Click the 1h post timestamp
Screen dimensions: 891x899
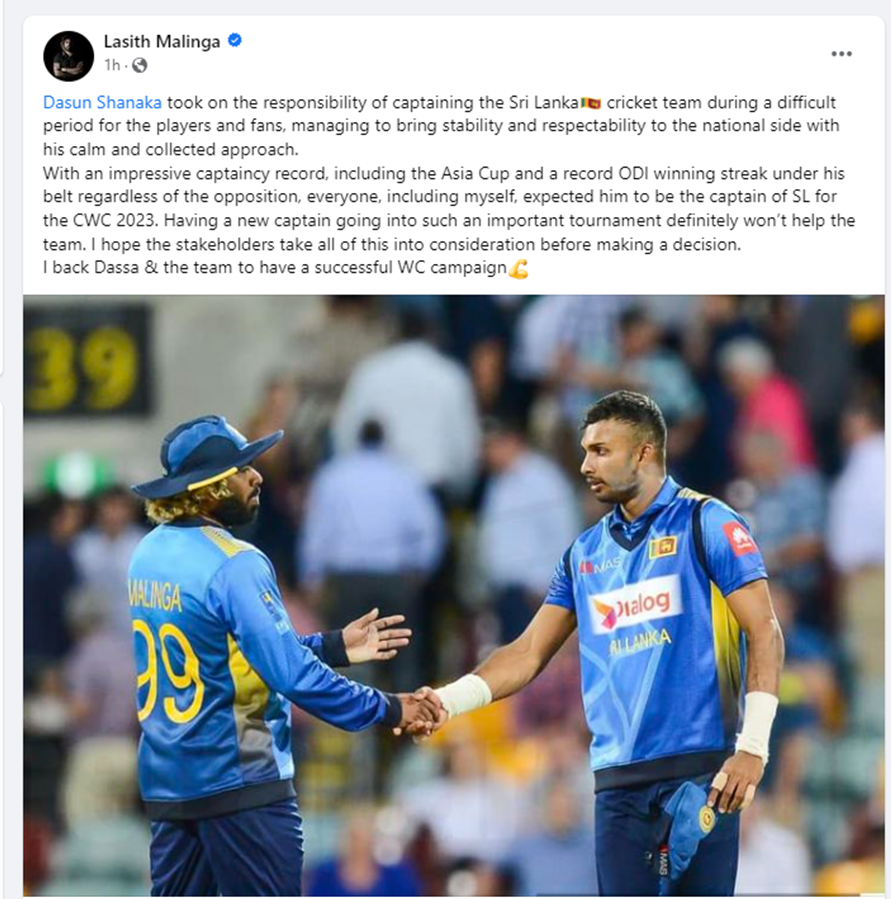[112, 65]
